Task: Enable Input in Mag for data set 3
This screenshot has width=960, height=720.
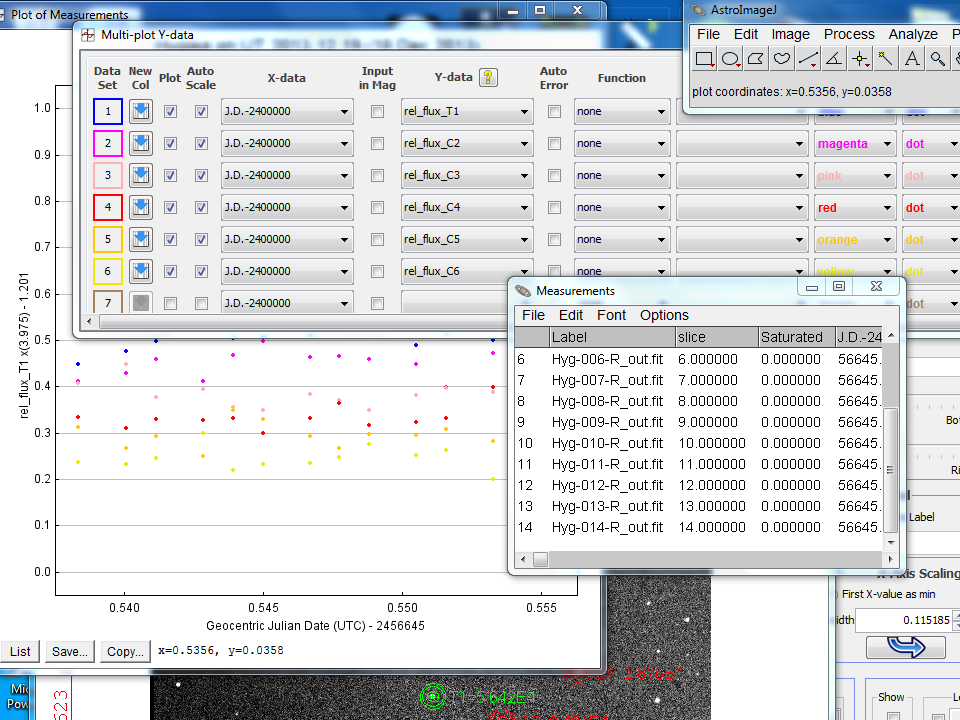Action: click(x=377, y=175)
